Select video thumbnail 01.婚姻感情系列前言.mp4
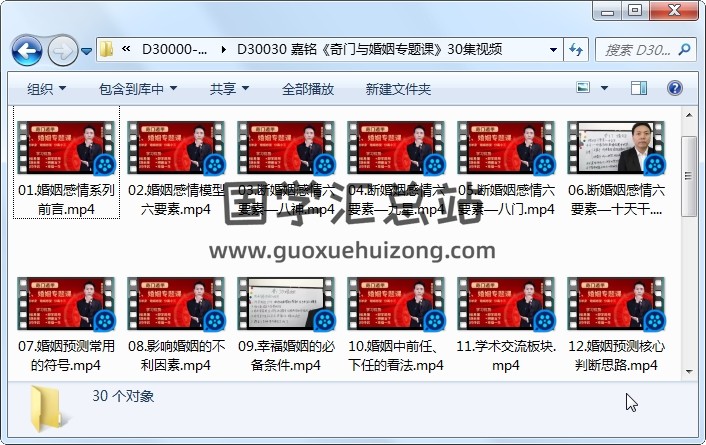The height and width of the screenshot is (445, 706). [66, 148]
